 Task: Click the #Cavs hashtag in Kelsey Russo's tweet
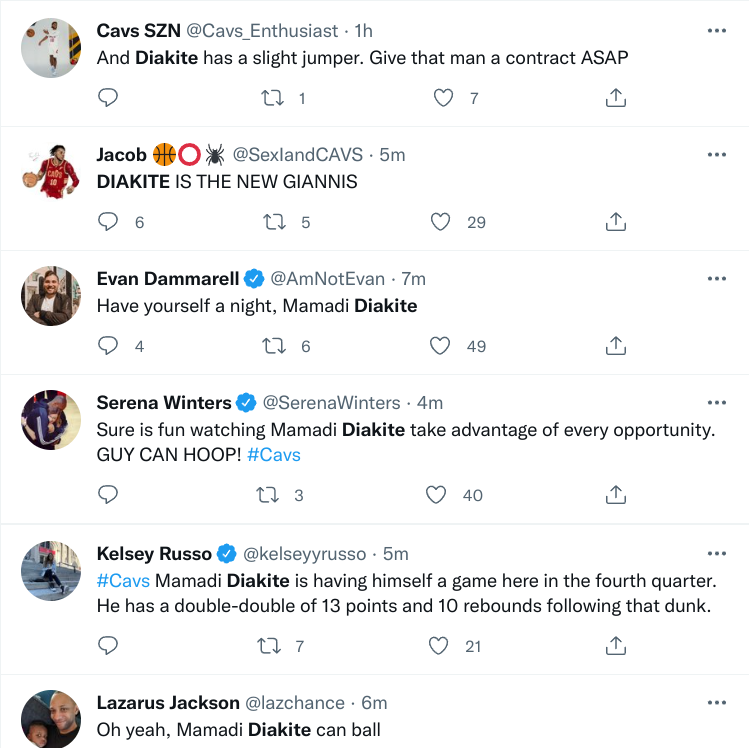tap(123, 580)
